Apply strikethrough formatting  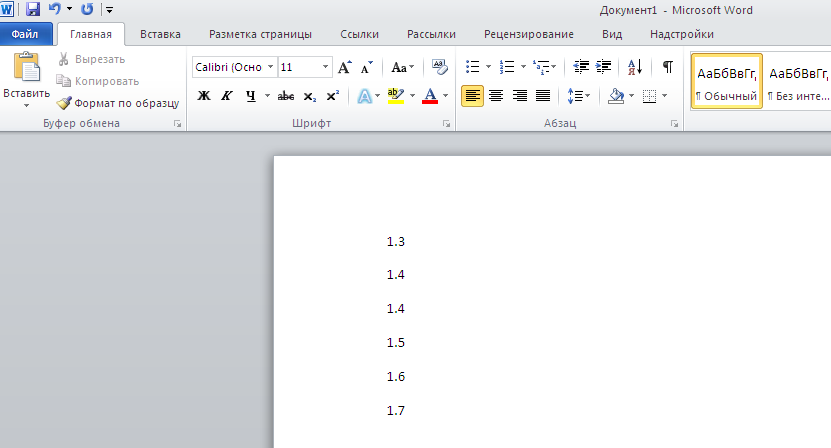click(286, 96)
